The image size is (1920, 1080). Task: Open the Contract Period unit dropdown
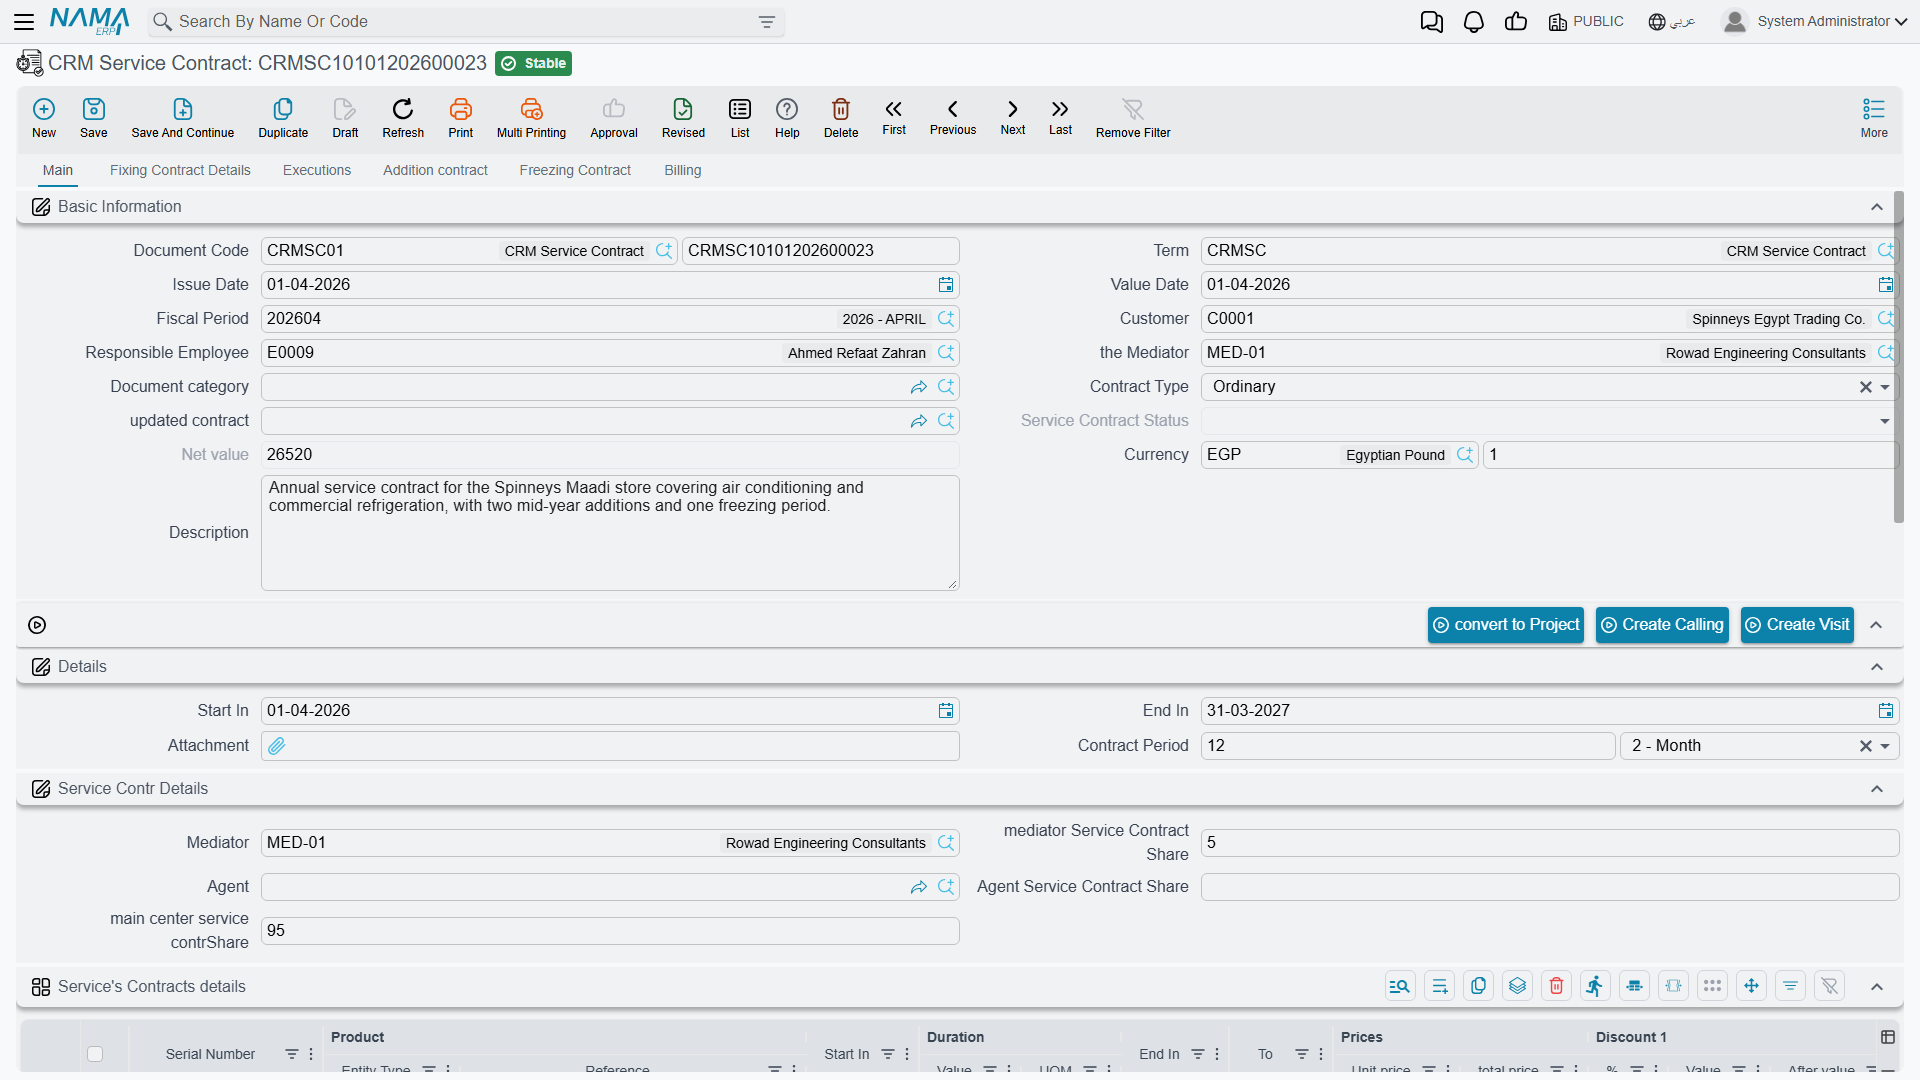[x=1885, y=746]
